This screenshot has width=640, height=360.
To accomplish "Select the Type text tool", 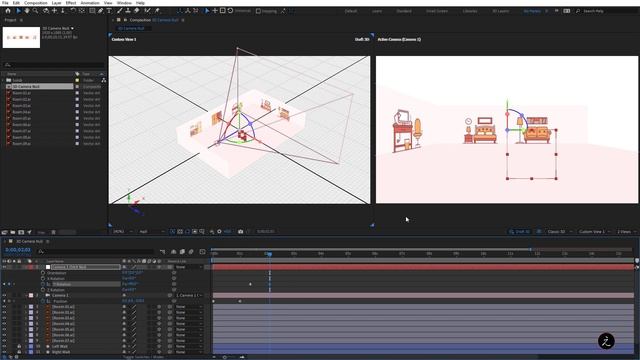I will click(x=109, y=11).
